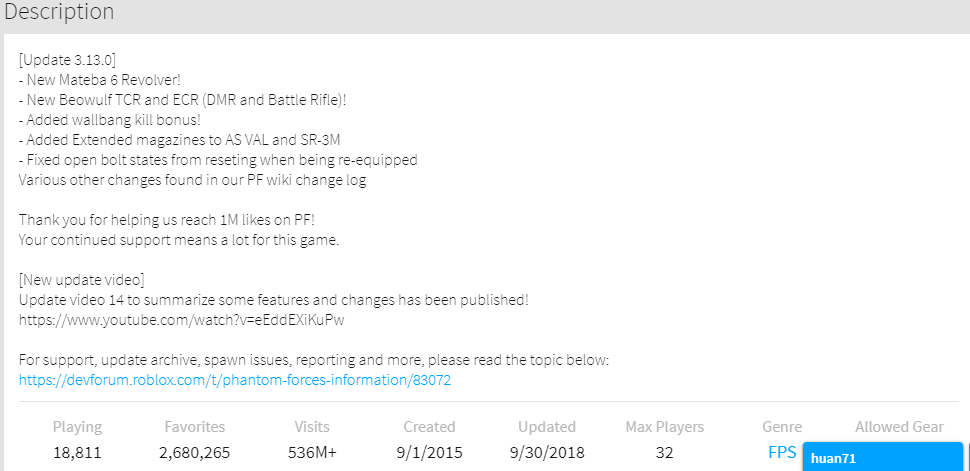
Task: Click the Created date 9/1/2015
Action: tap(429, 453)
